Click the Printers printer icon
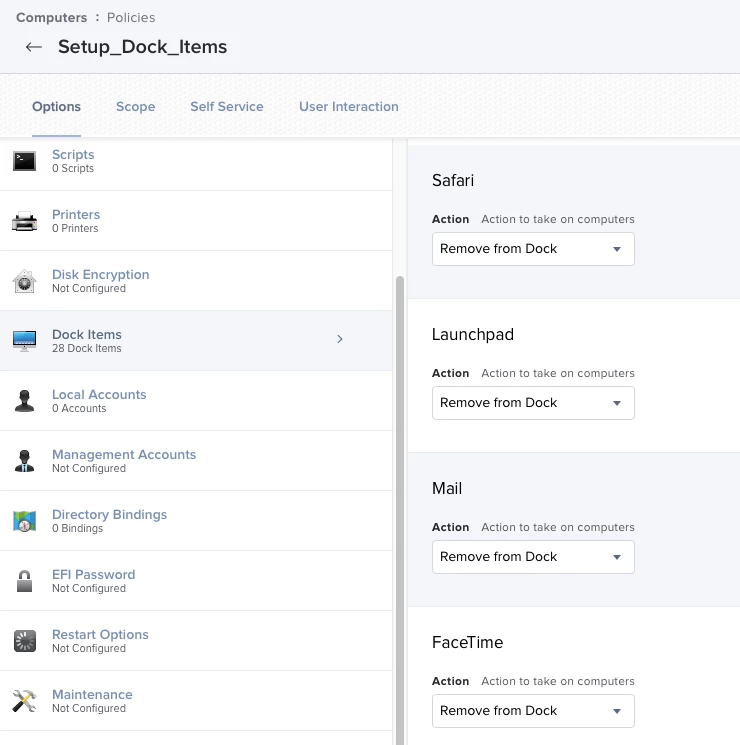740x745 pixels. (x=24, y=221)
